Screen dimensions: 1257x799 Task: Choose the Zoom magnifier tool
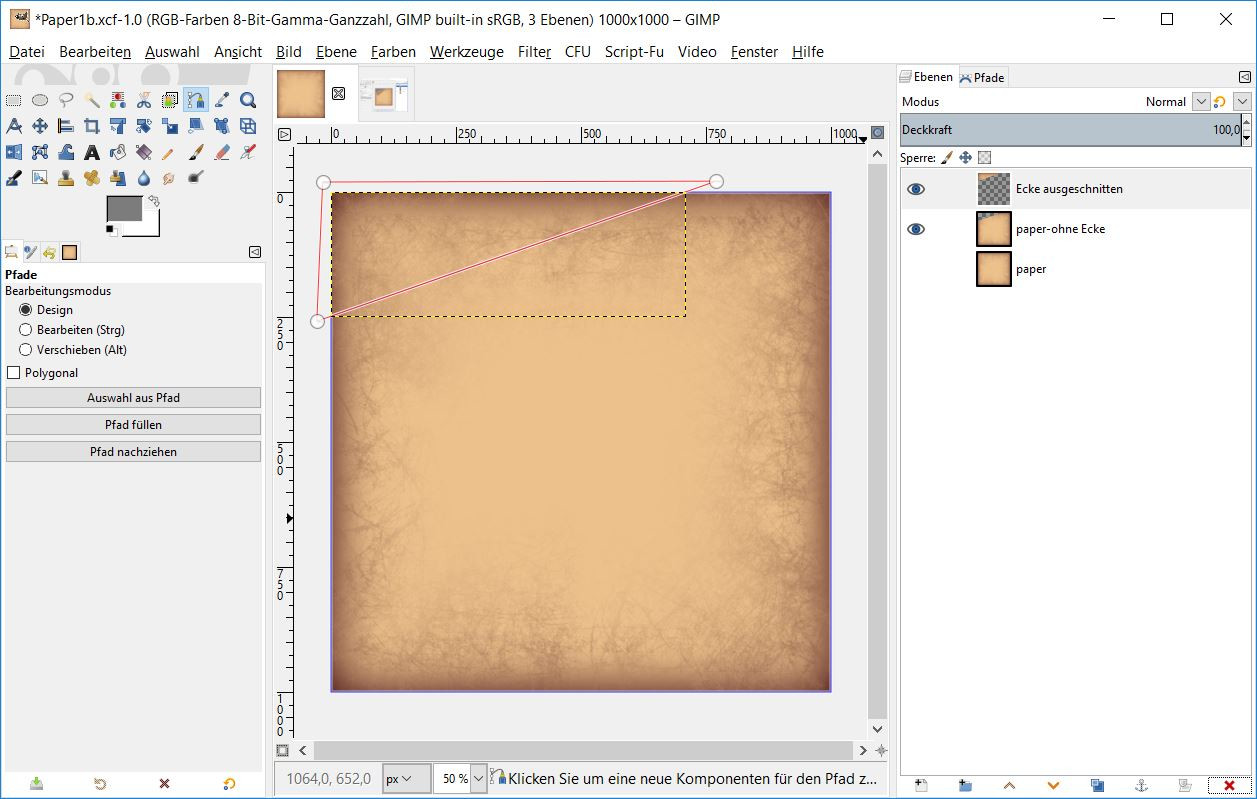click(248, 100)
